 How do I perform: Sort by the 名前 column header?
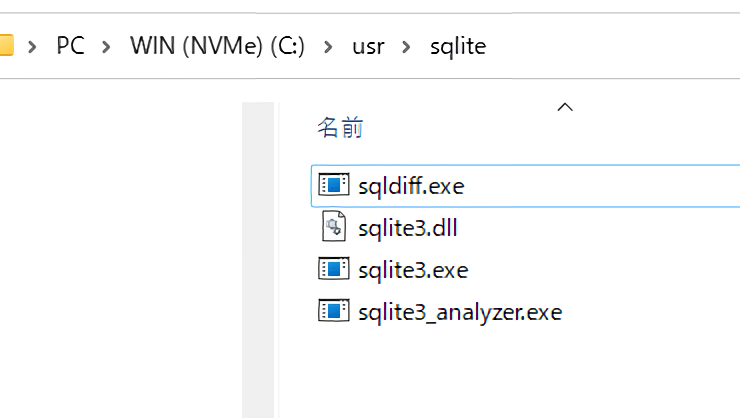pos(340,128)
